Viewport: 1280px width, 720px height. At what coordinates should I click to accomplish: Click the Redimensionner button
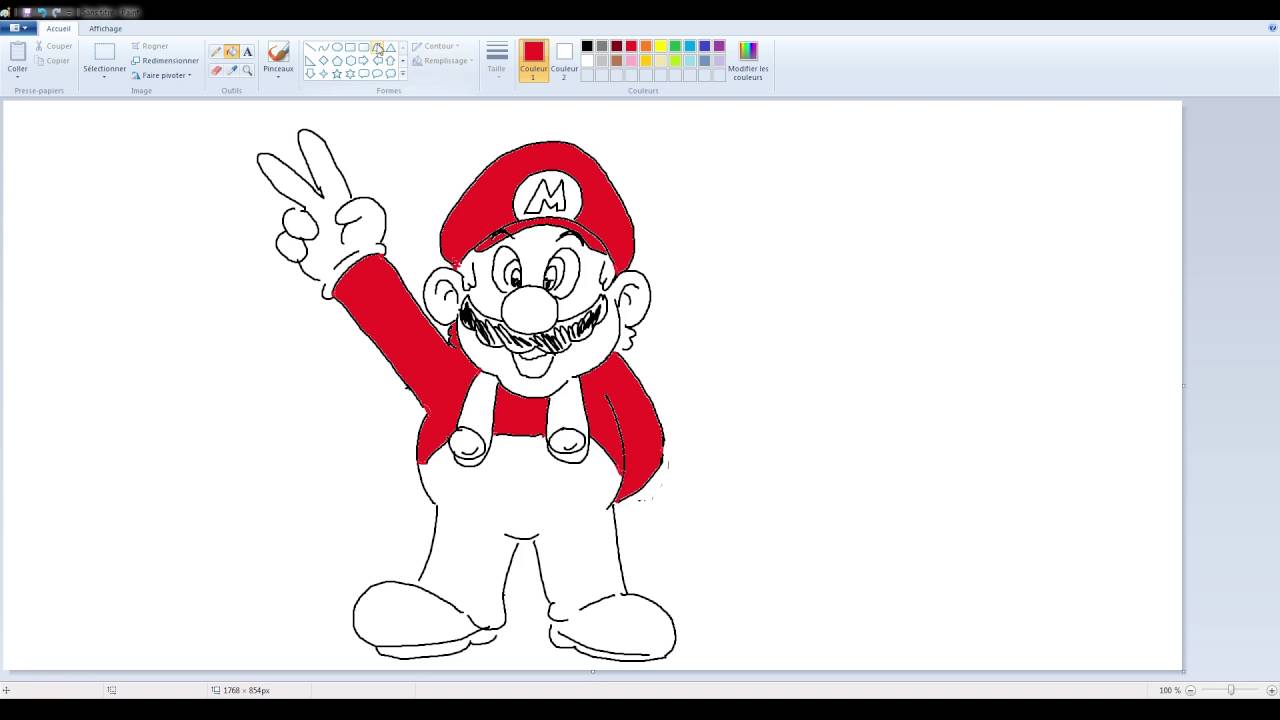tap(166, 60)
